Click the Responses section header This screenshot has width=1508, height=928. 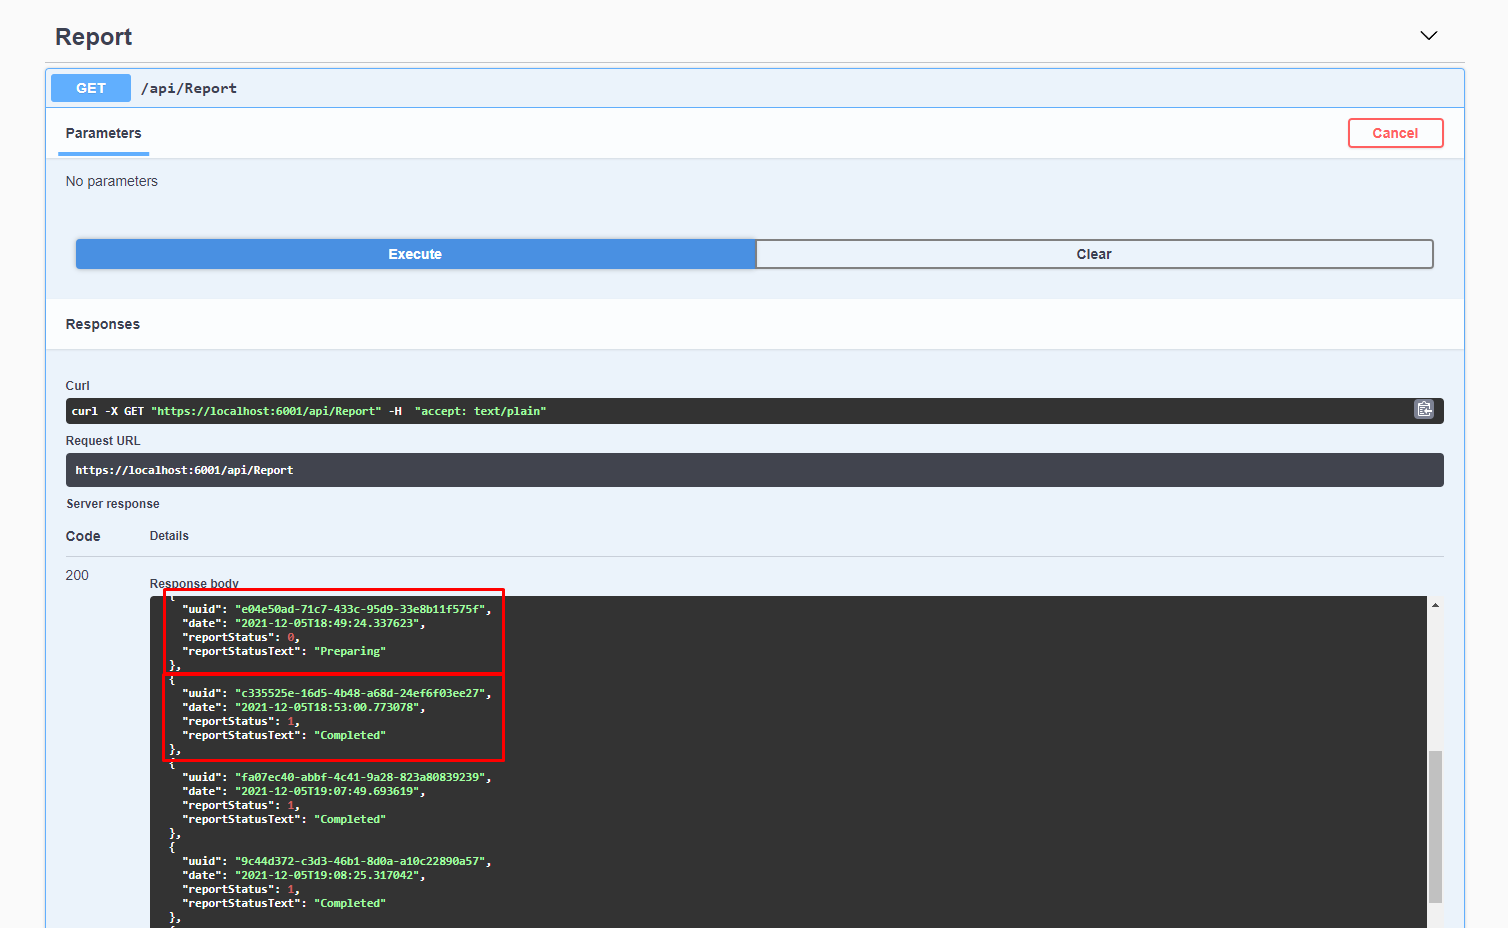tap(103, 324)
